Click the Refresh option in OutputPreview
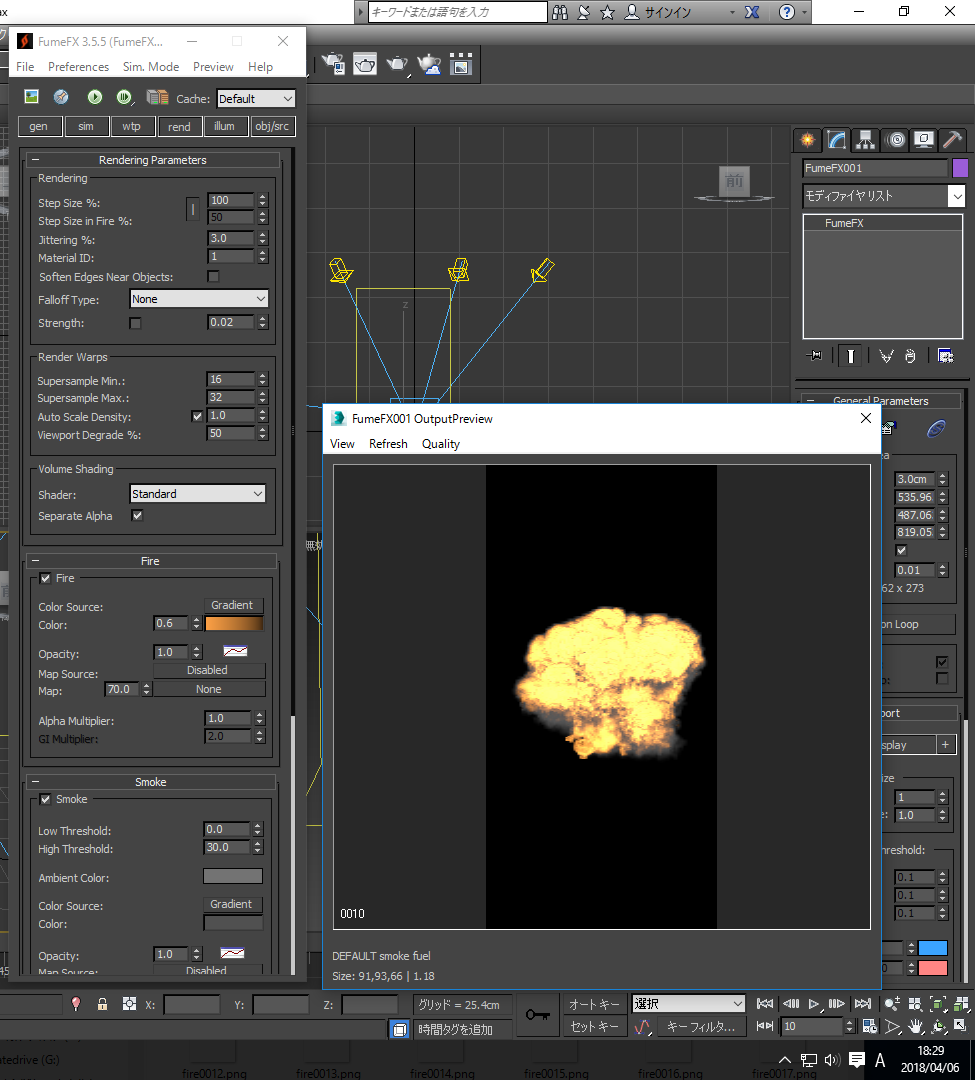Screen dimensions: 975x1080 pyautogui.click(x=388, y=443)
